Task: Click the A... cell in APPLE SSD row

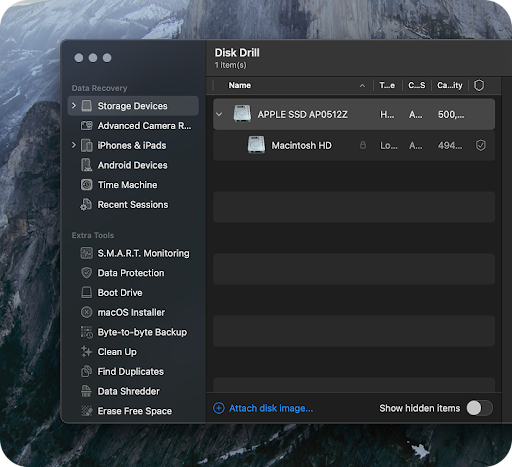Action: (416, 115)
